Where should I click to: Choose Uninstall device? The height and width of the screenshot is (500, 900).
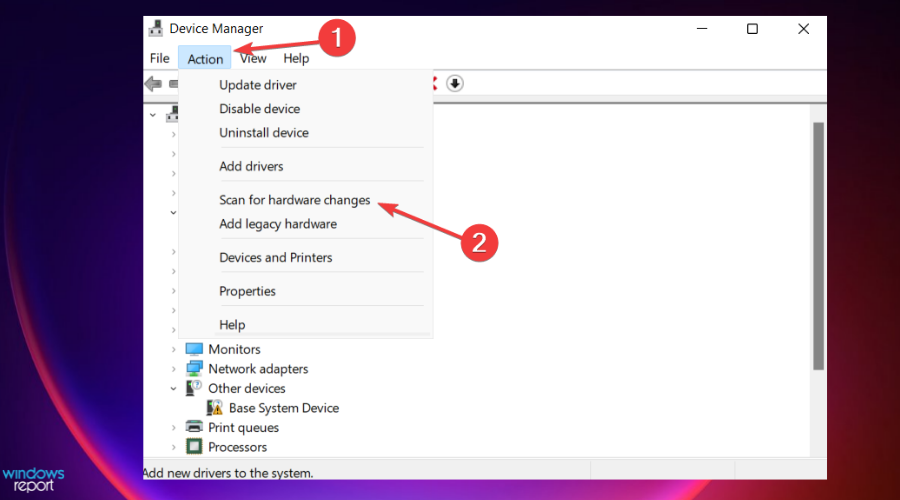[x=263, y=133]
